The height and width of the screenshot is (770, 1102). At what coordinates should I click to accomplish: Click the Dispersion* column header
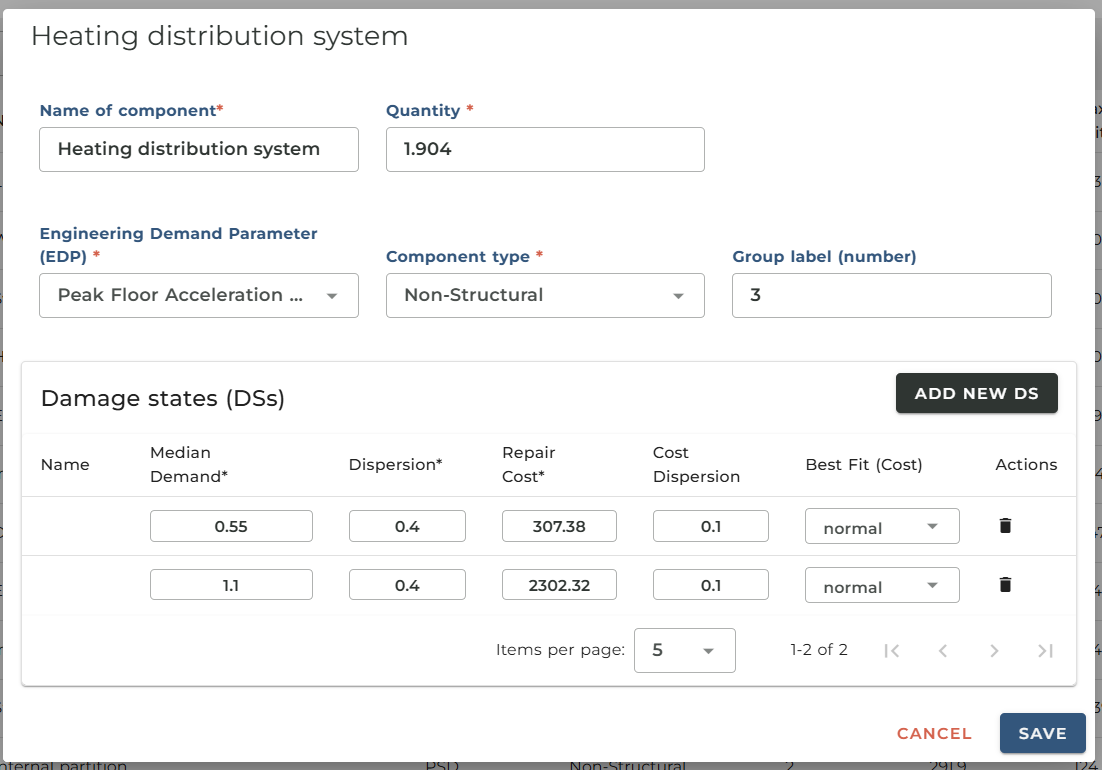(396, 464)
